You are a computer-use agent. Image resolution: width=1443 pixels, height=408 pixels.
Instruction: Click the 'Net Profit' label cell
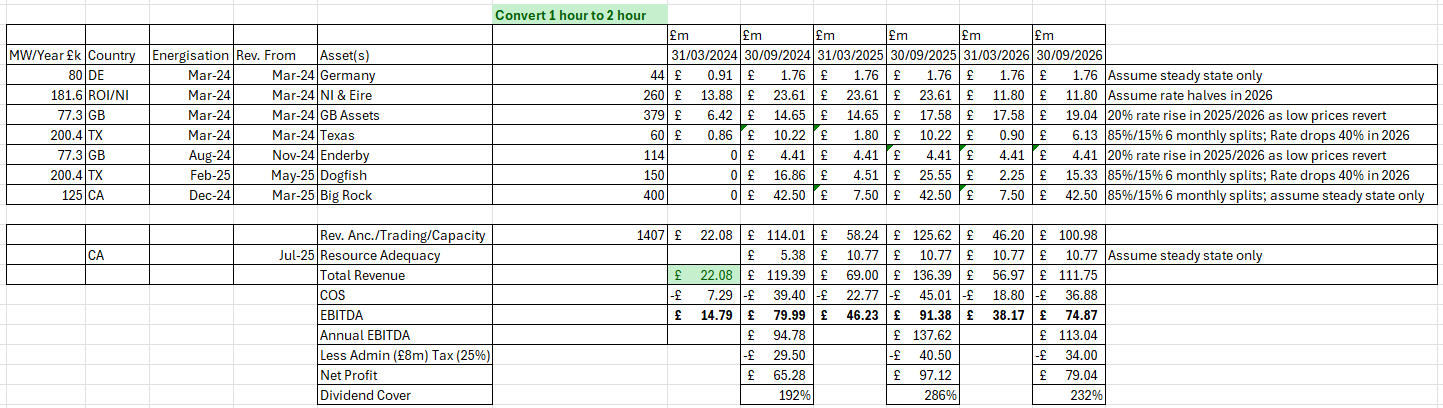click(x=404, y=375)
